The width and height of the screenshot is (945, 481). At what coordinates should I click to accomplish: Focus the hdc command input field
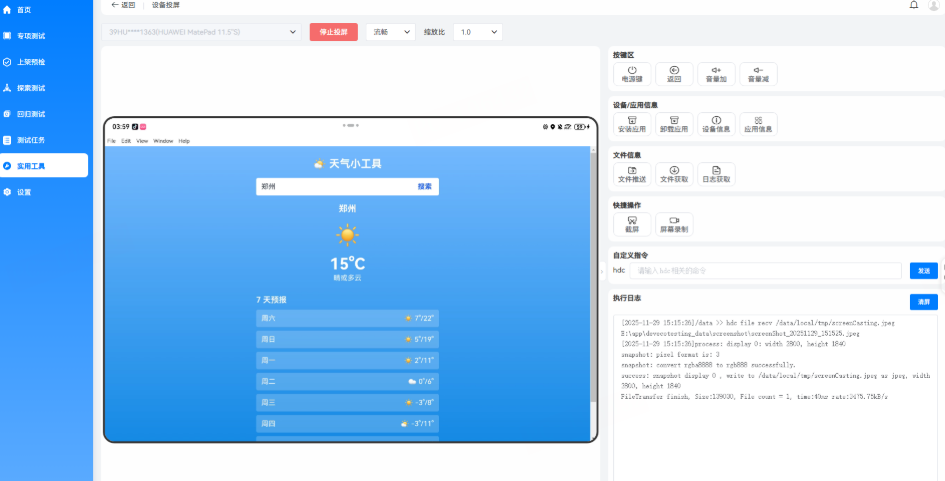click(765, 271)
